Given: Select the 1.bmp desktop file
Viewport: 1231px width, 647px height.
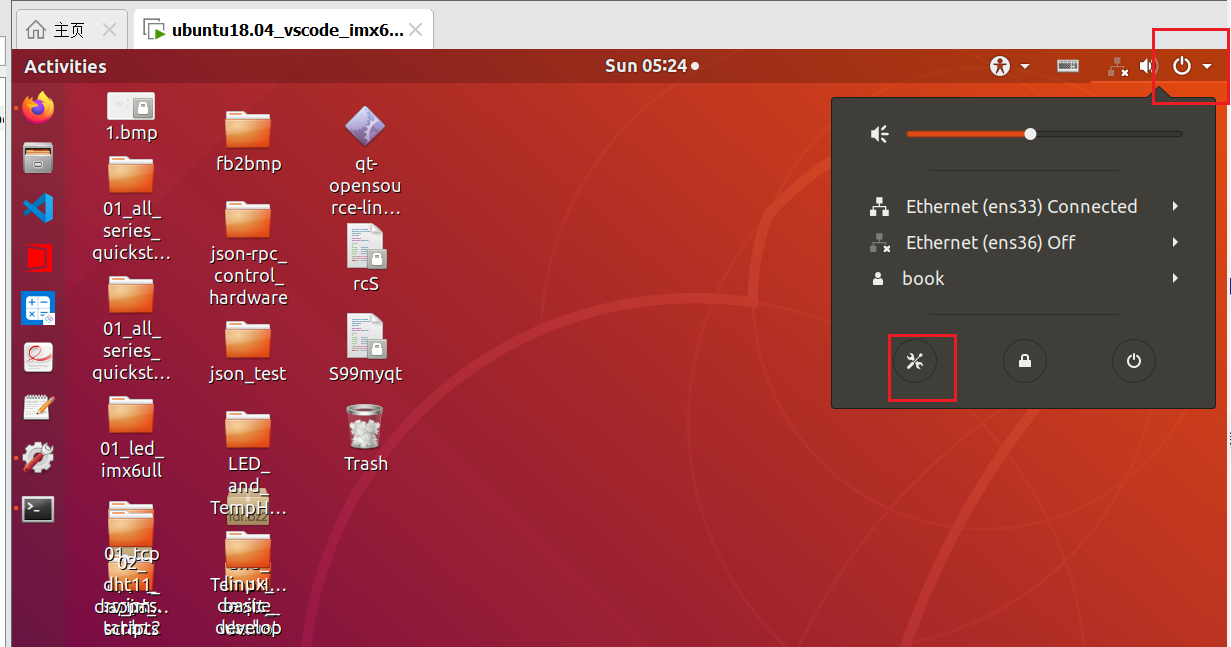Looking at the screenshot, I should (131, 117).
